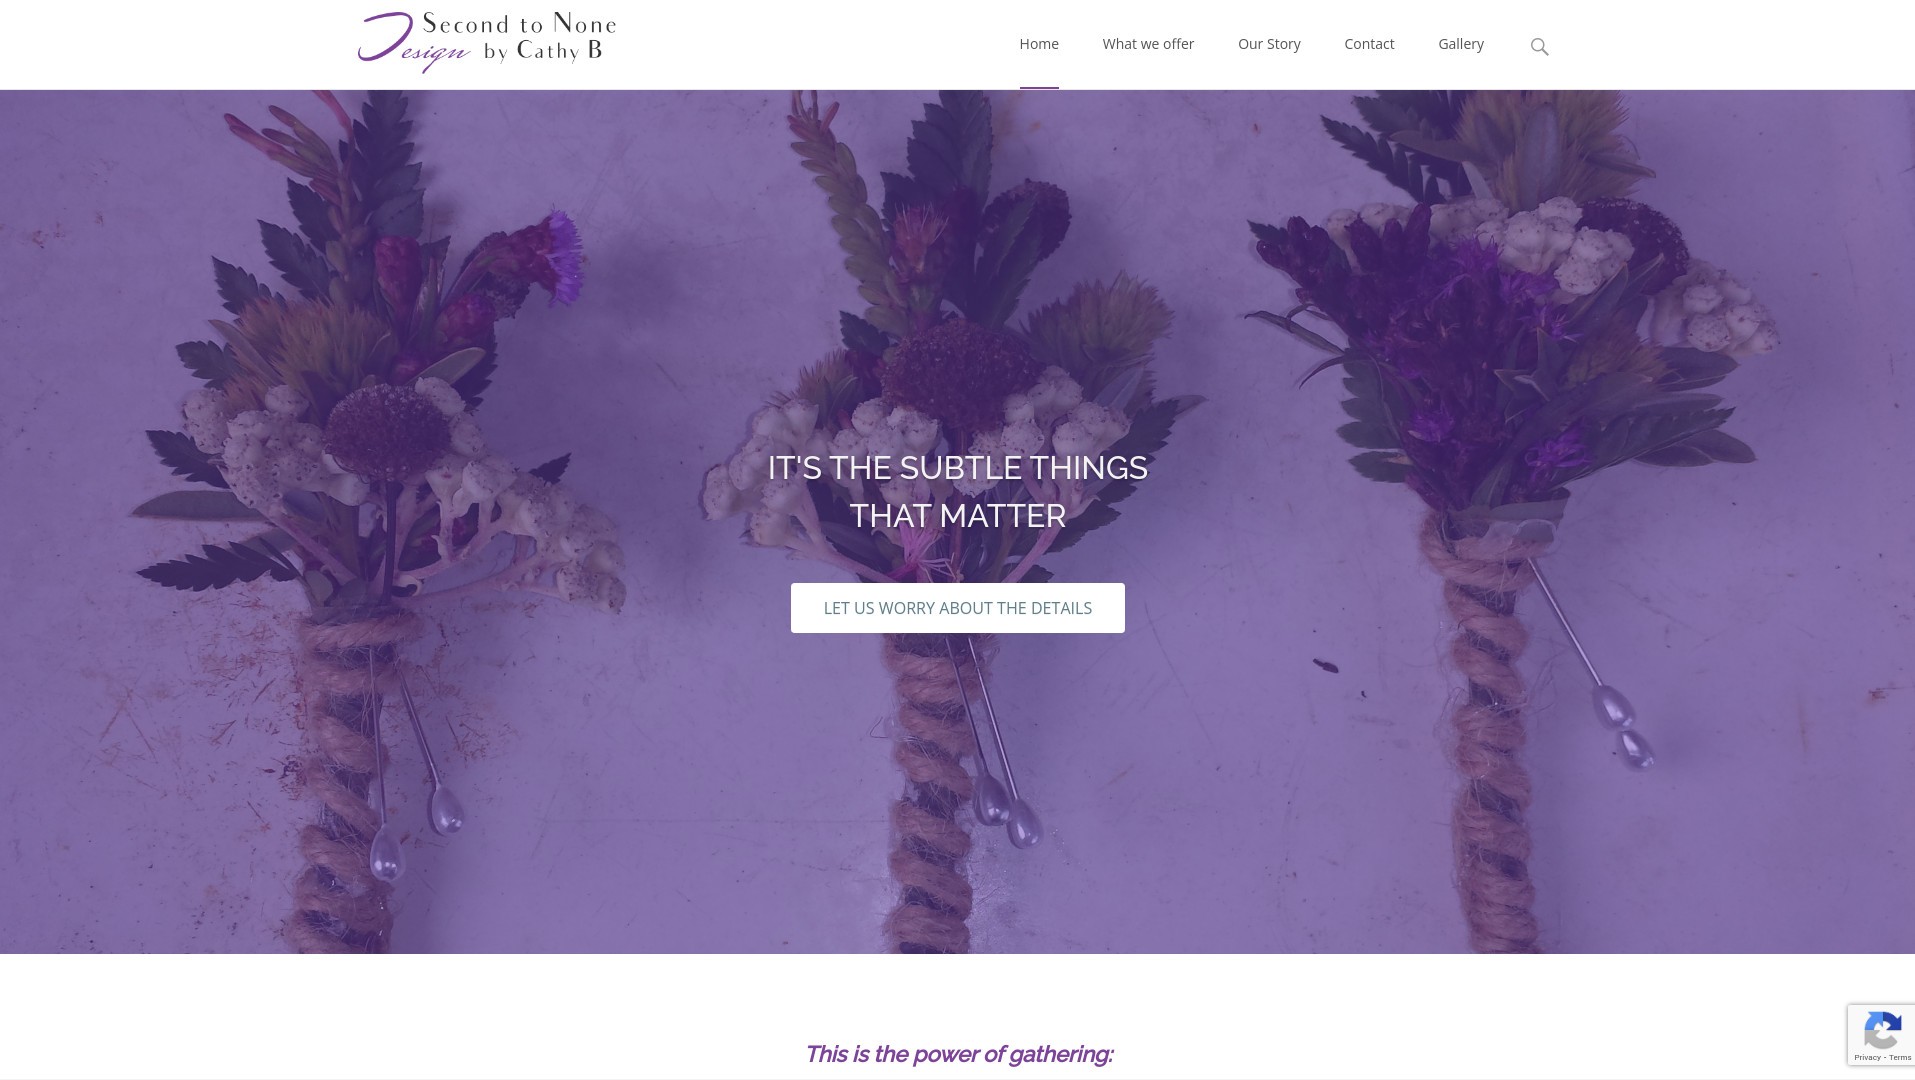Click the Second to None Design logo
This screenshot has height=1080, width=1915.
pos(487,43)
